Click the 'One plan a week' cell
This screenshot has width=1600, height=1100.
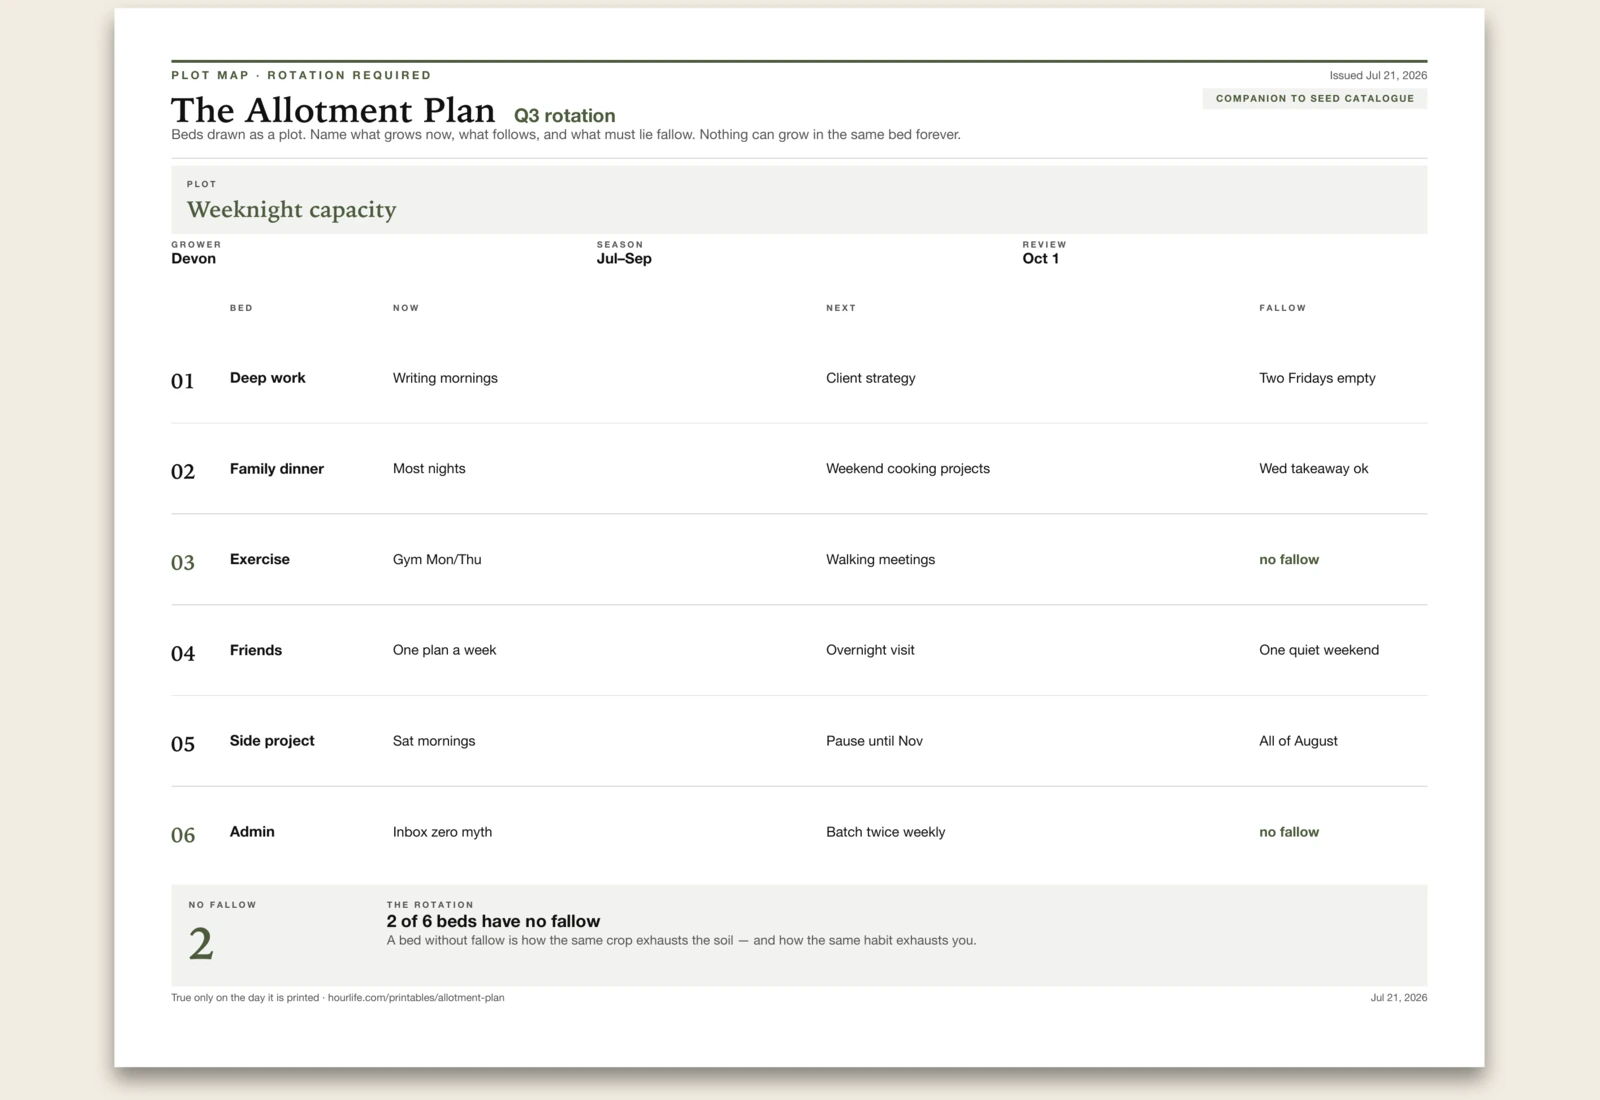444,650
